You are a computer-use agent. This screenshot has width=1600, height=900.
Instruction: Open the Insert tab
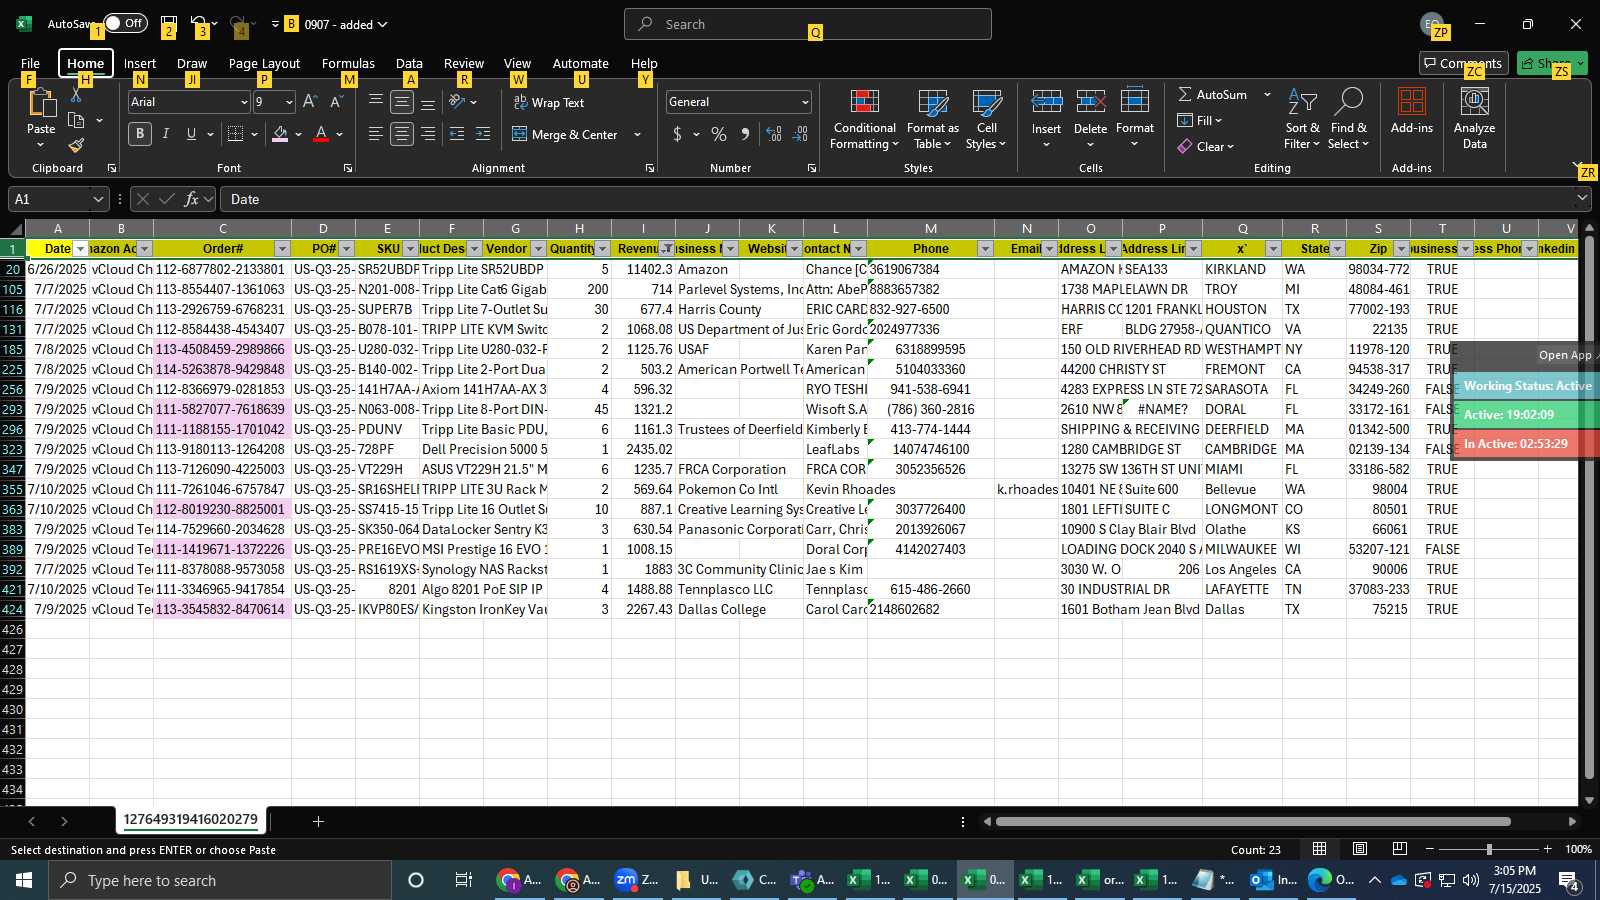point(140,63)
